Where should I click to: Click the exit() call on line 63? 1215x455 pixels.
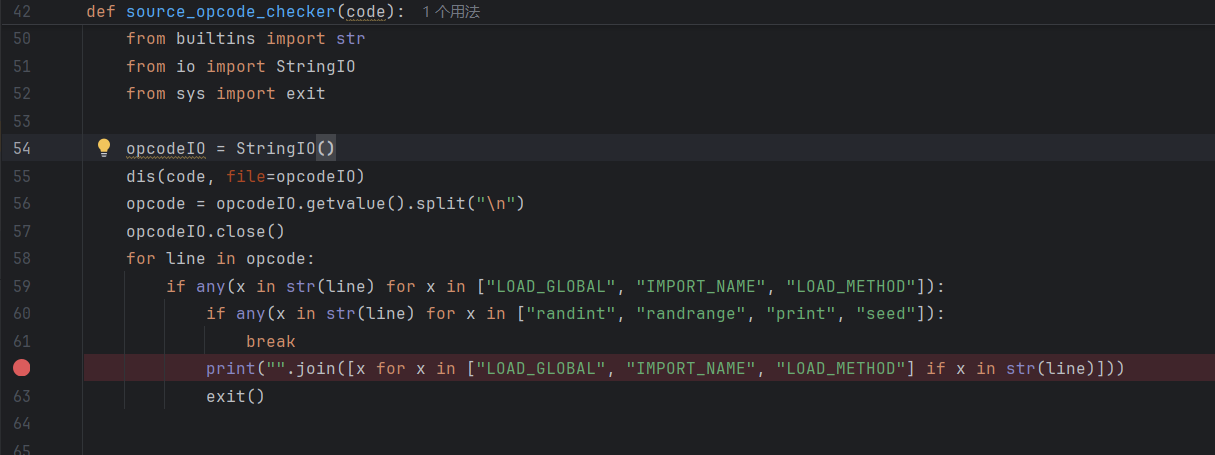point(235,396)
